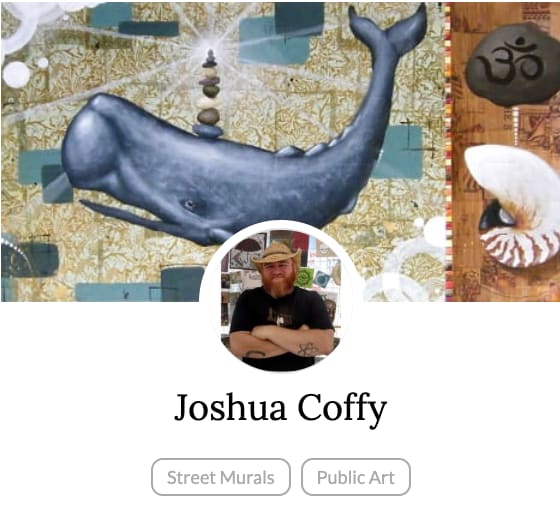Click the dark teal block above whale's tail
560x518 pixels.
point(299,18)
